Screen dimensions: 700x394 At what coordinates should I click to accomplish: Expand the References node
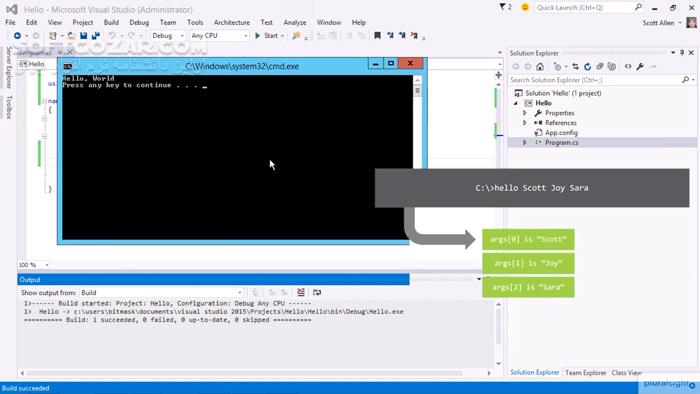pyautogui.click(x=525, y=123)
